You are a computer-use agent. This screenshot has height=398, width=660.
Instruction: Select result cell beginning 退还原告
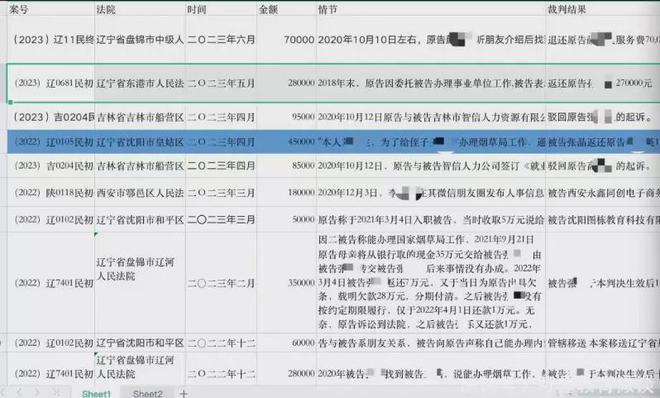603,40
